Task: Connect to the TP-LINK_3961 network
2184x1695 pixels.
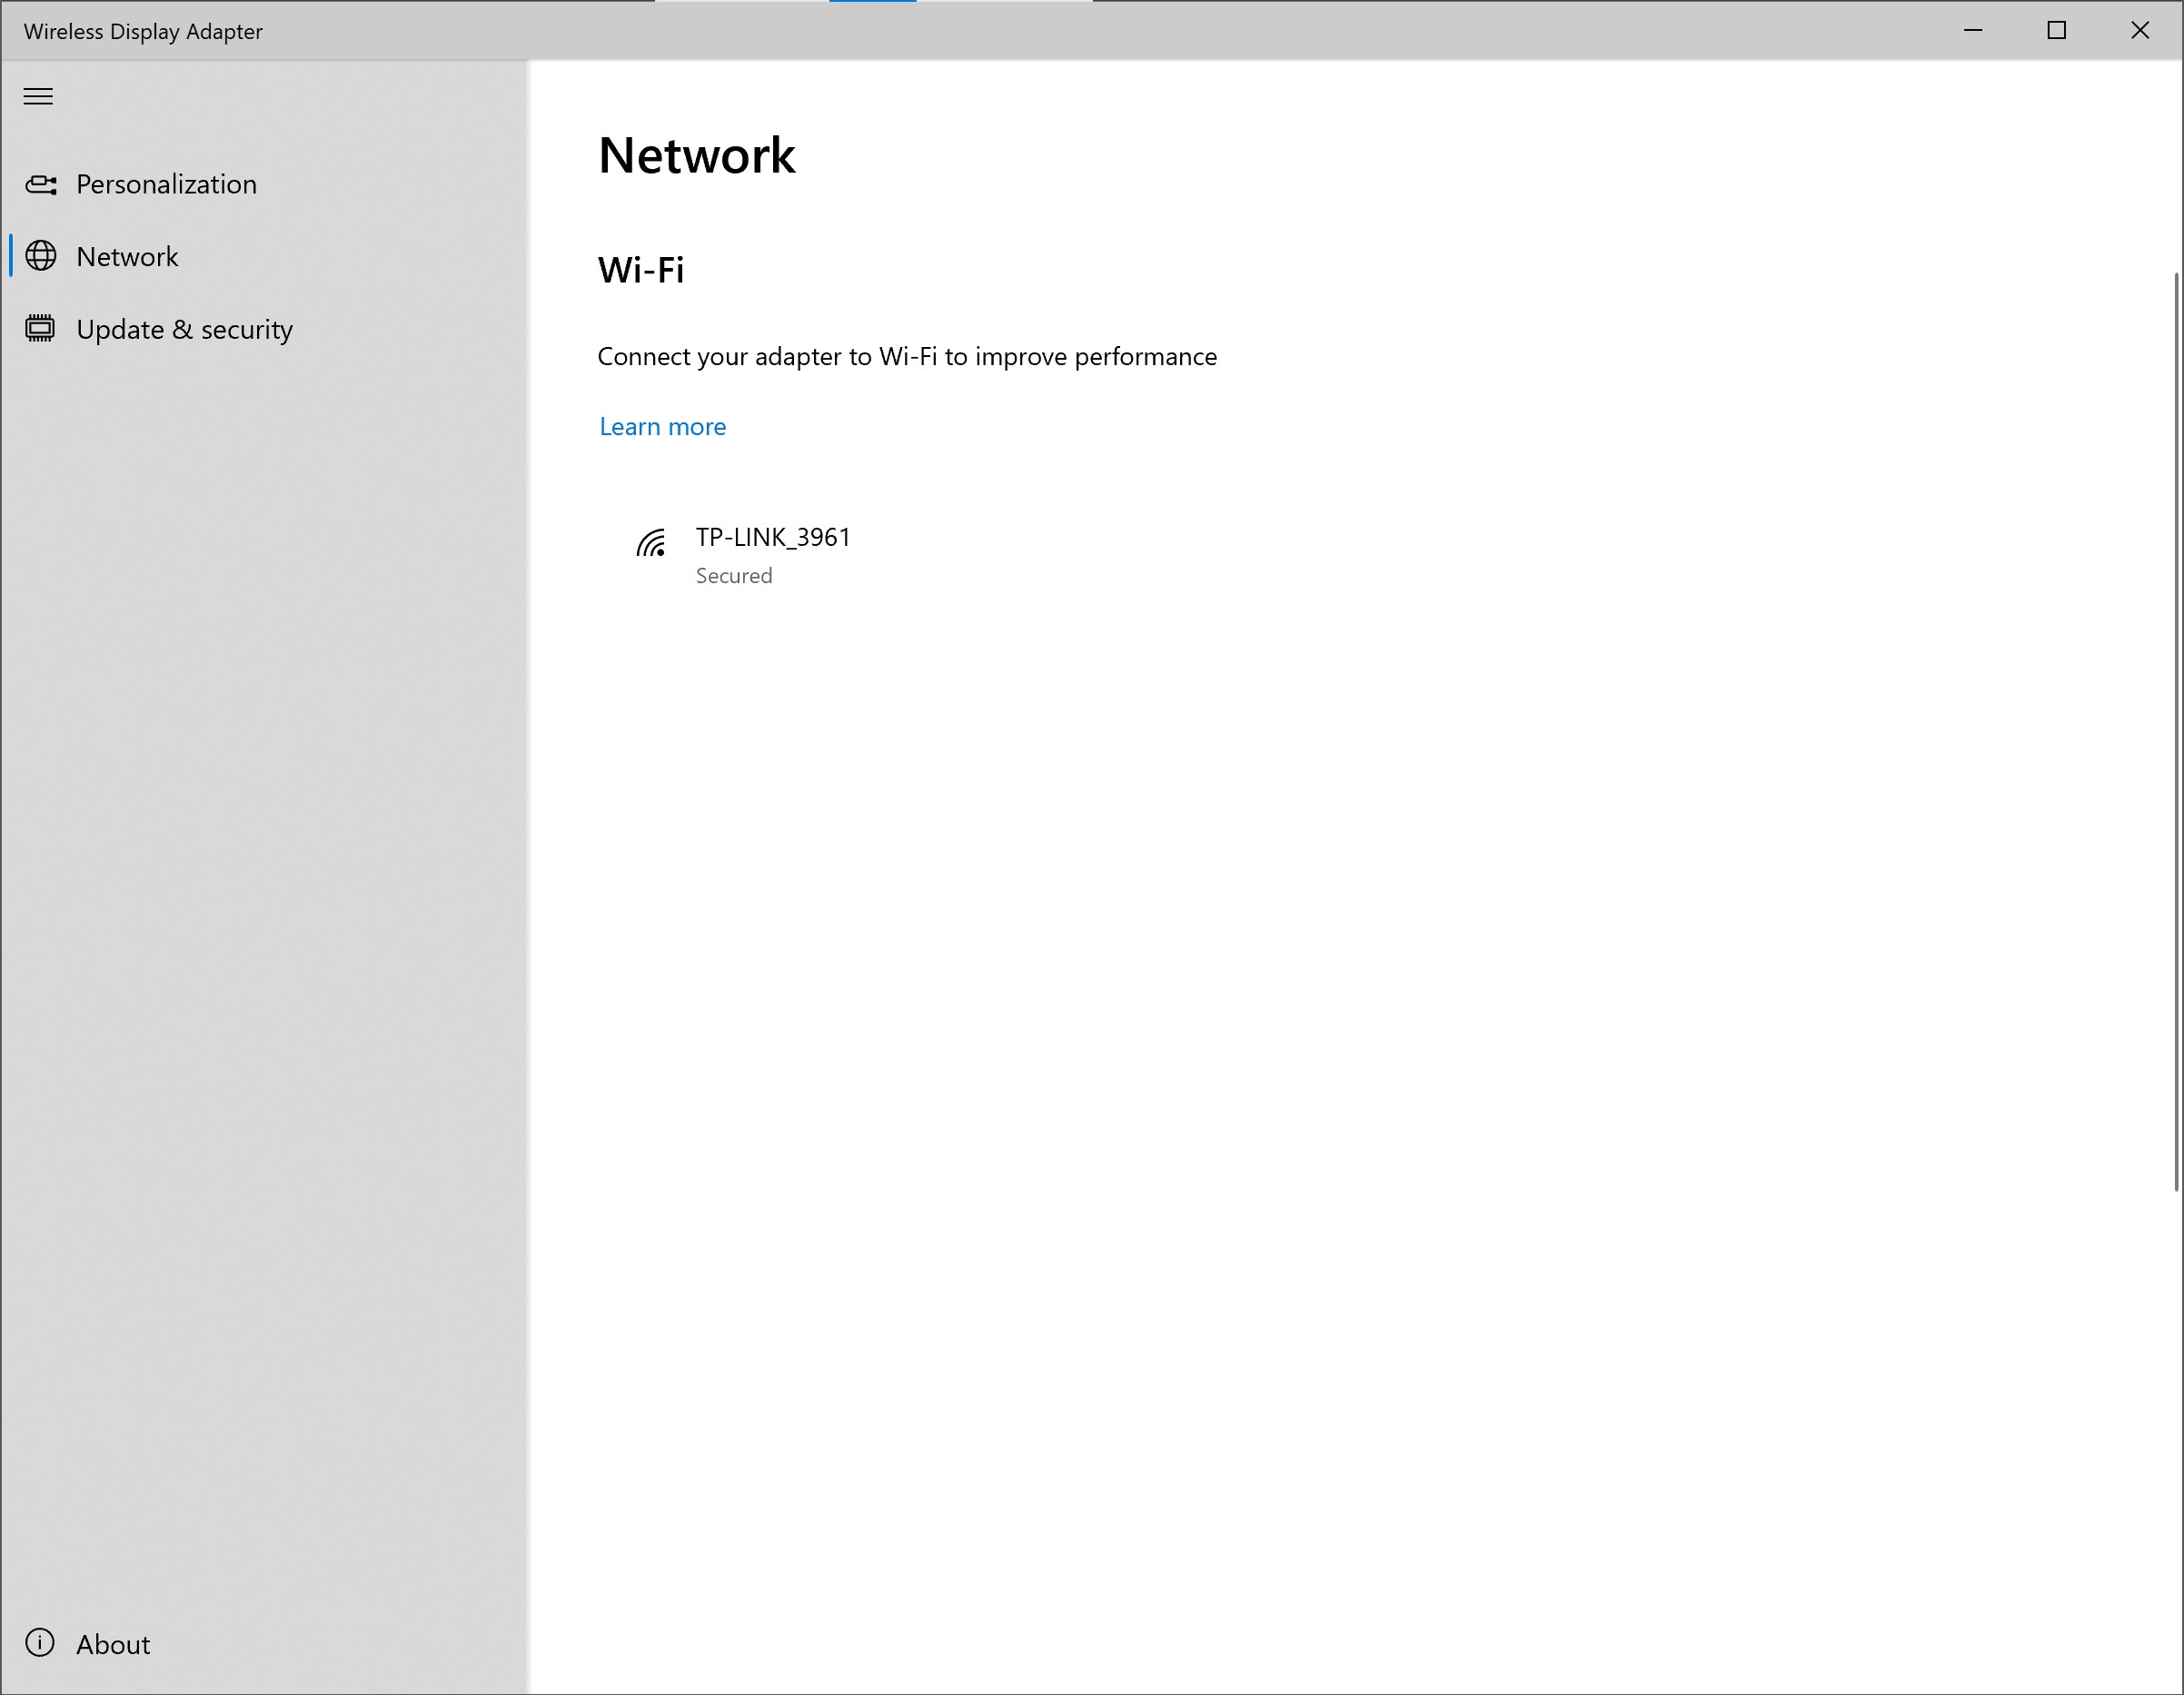Action: [772, 537]
